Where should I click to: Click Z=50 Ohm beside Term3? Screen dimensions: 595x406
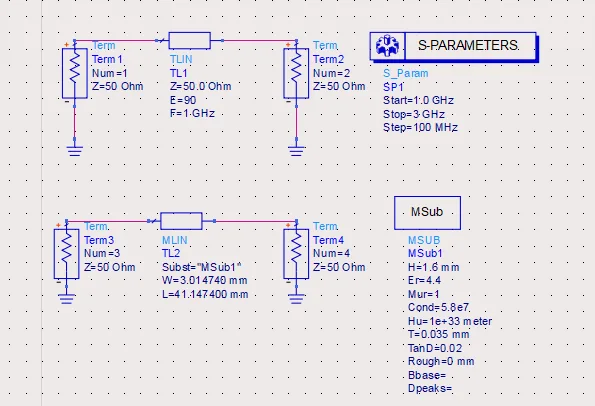[109, 267]
